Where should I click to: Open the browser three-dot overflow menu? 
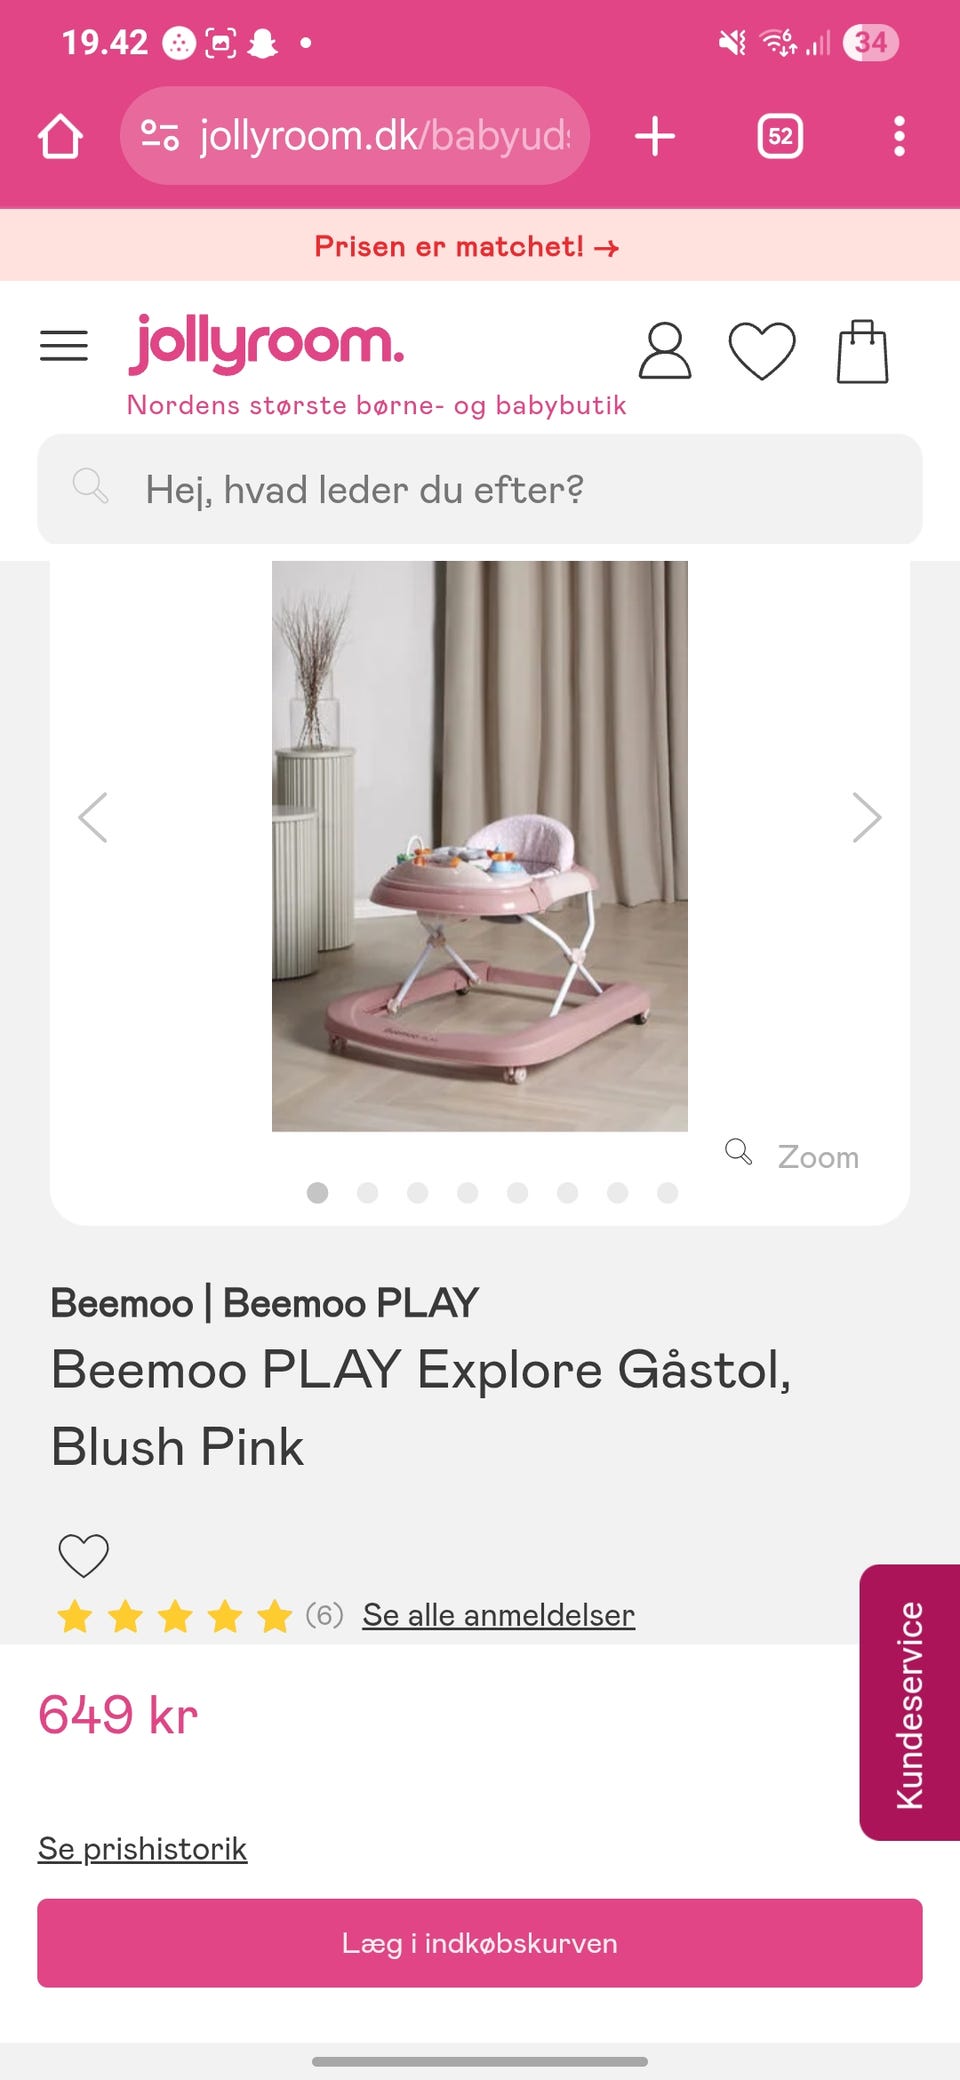click(x=899, y=136)
